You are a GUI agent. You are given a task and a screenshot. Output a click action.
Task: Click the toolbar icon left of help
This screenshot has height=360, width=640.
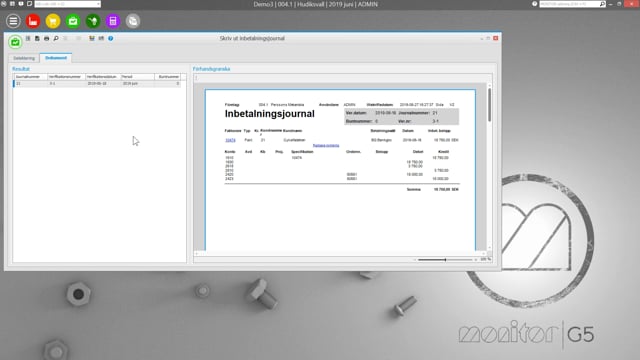[101, 38]
